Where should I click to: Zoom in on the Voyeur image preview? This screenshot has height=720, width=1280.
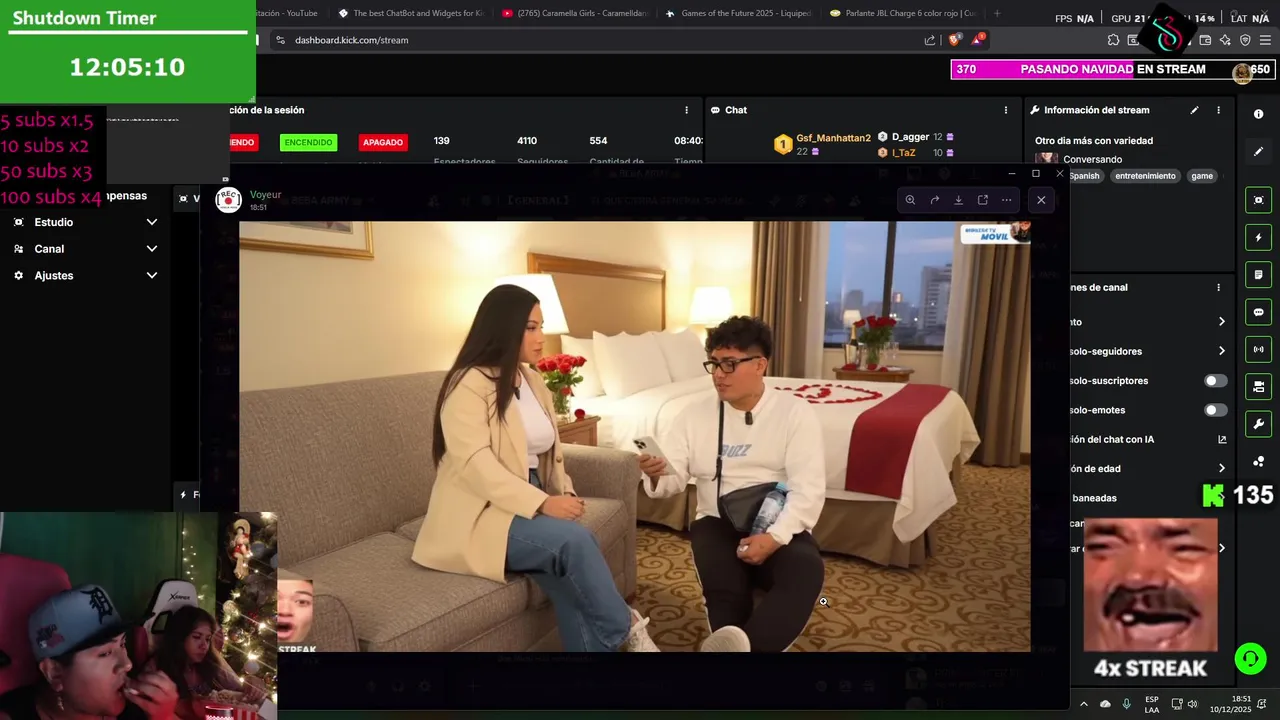(x=910, y=200)
